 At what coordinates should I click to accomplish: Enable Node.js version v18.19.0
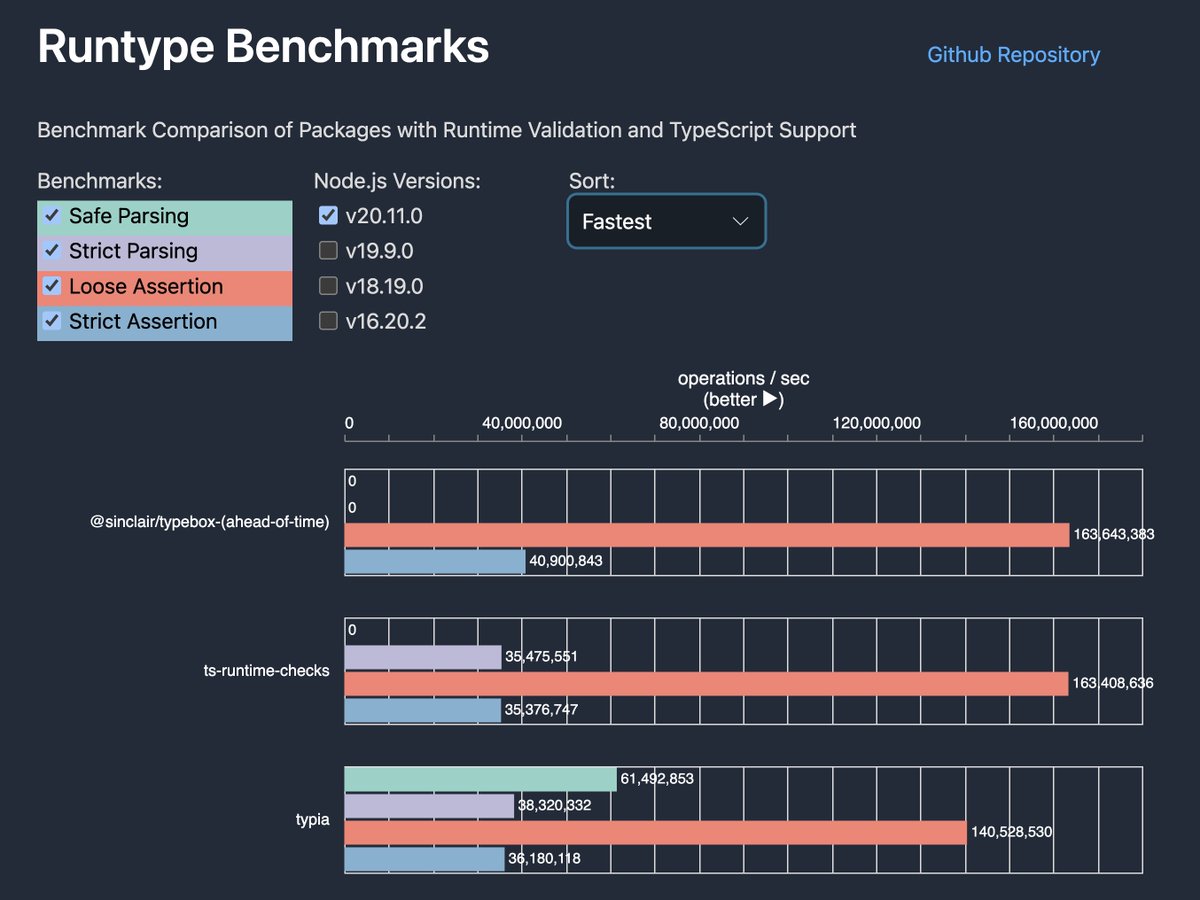328,286
